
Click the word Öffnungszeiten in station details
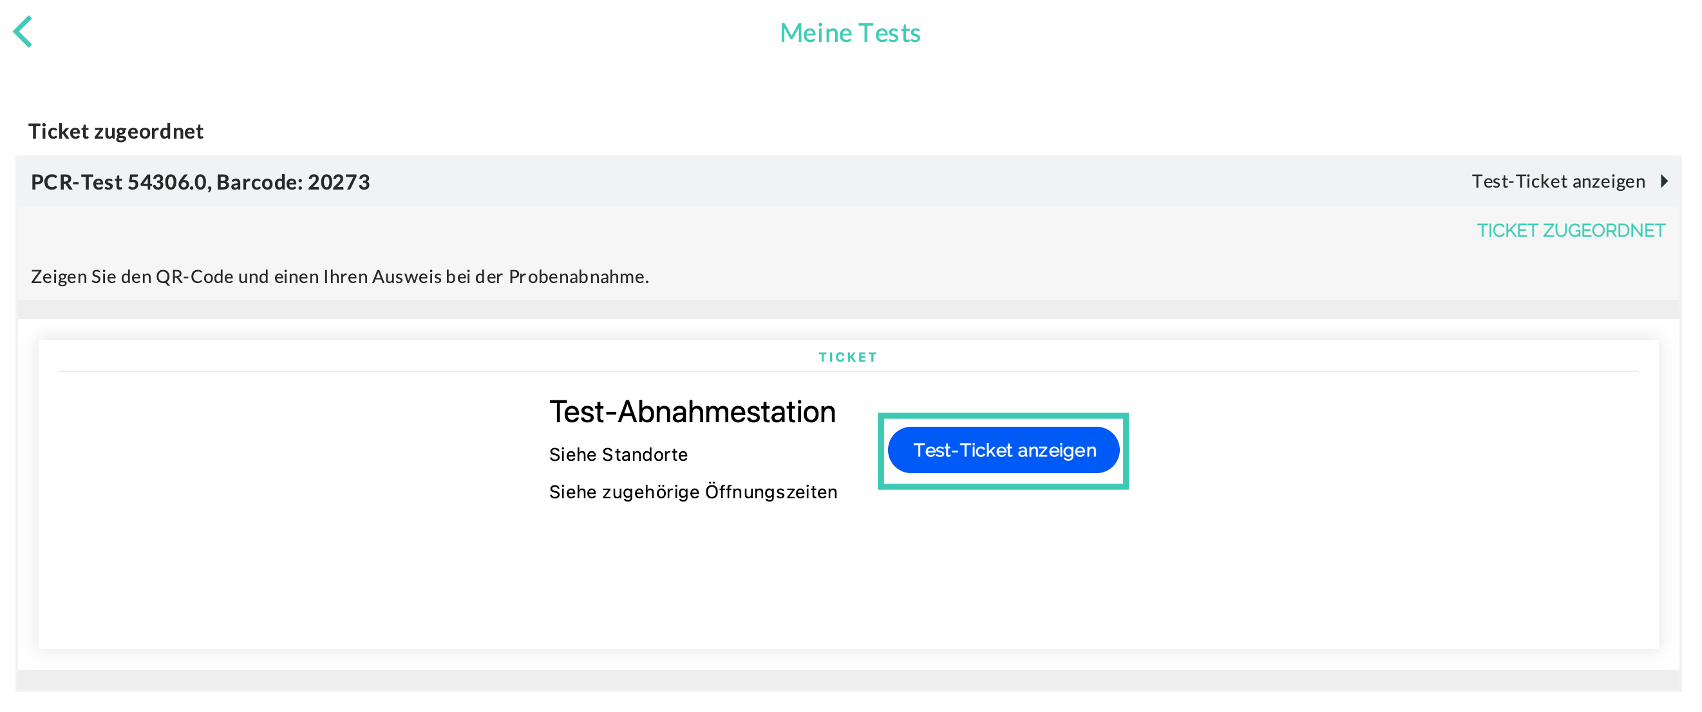pos(771,492)
